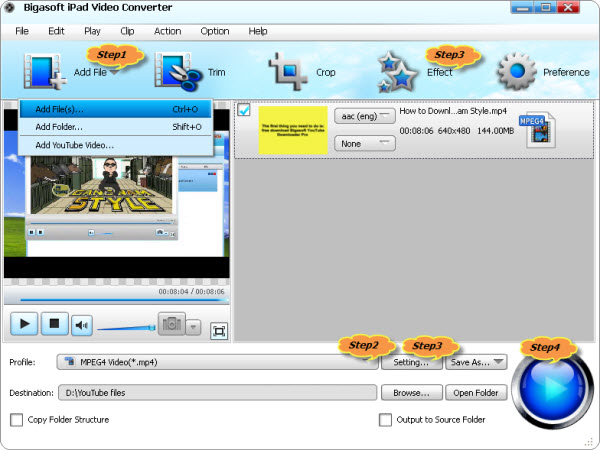The image size is (600, 450).
Task: Expand snapshot options arrow beside camera
Action: pos(193,327)
